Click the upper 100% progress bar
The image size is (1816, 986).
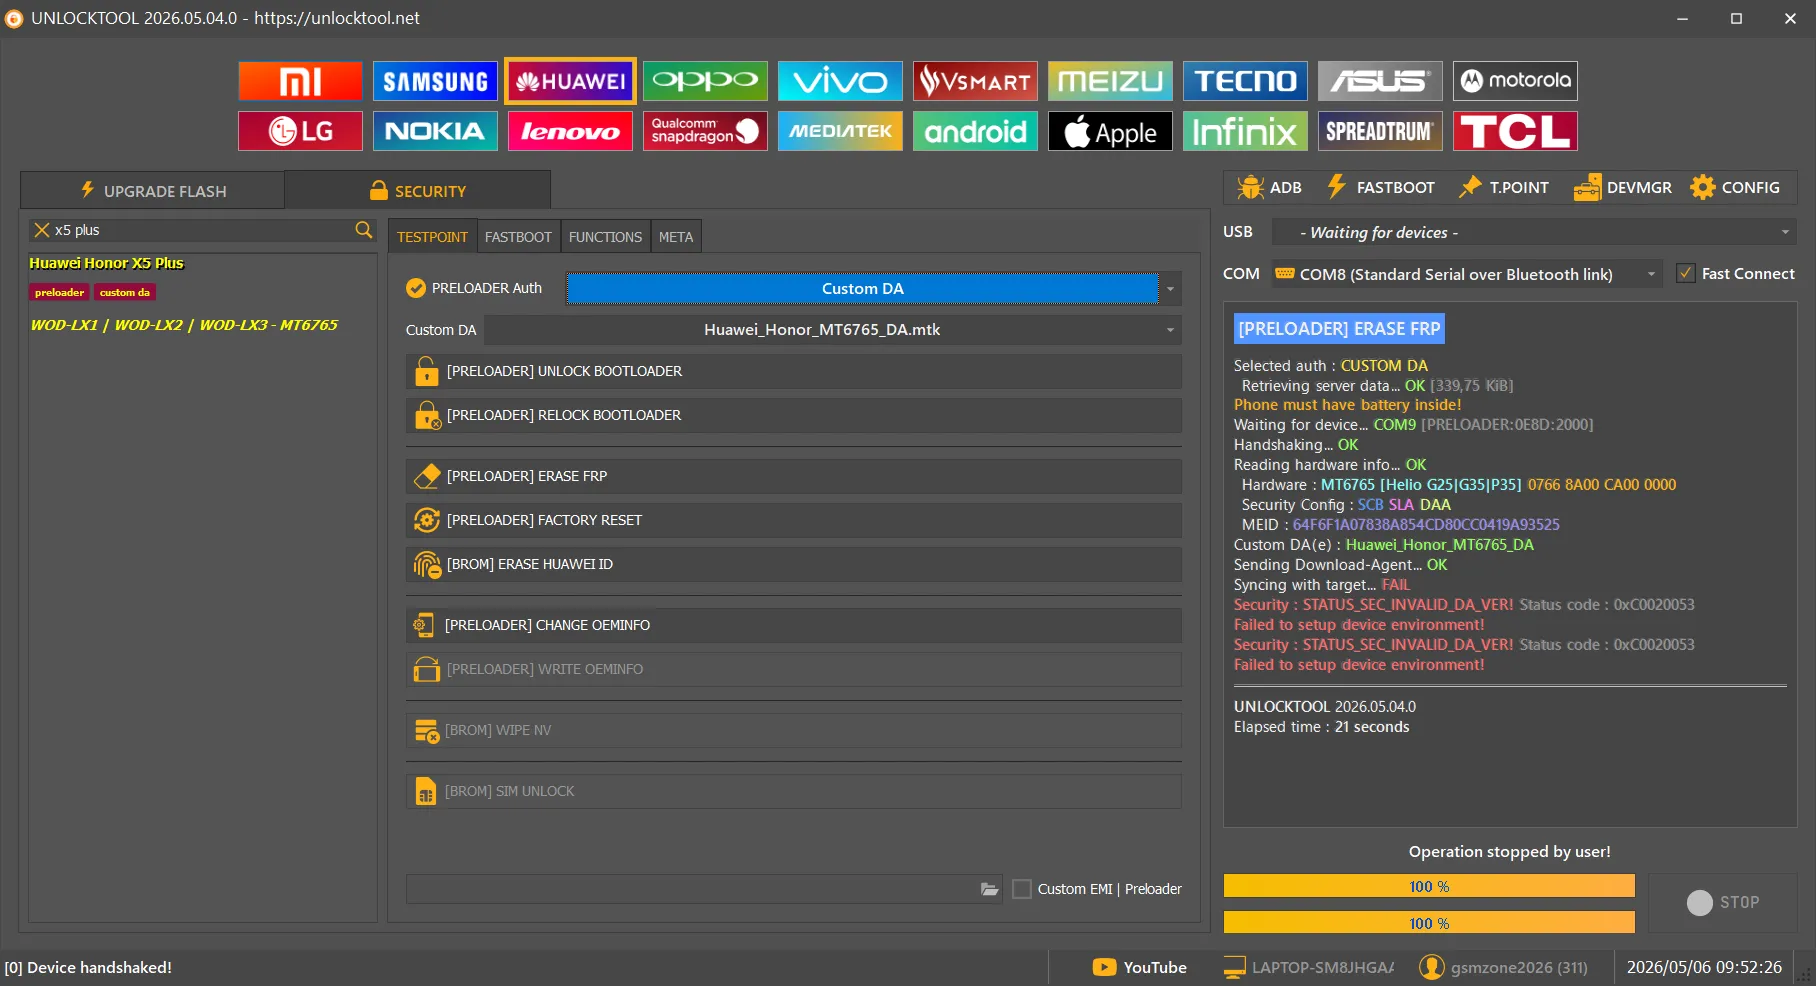click(1429, 886)
